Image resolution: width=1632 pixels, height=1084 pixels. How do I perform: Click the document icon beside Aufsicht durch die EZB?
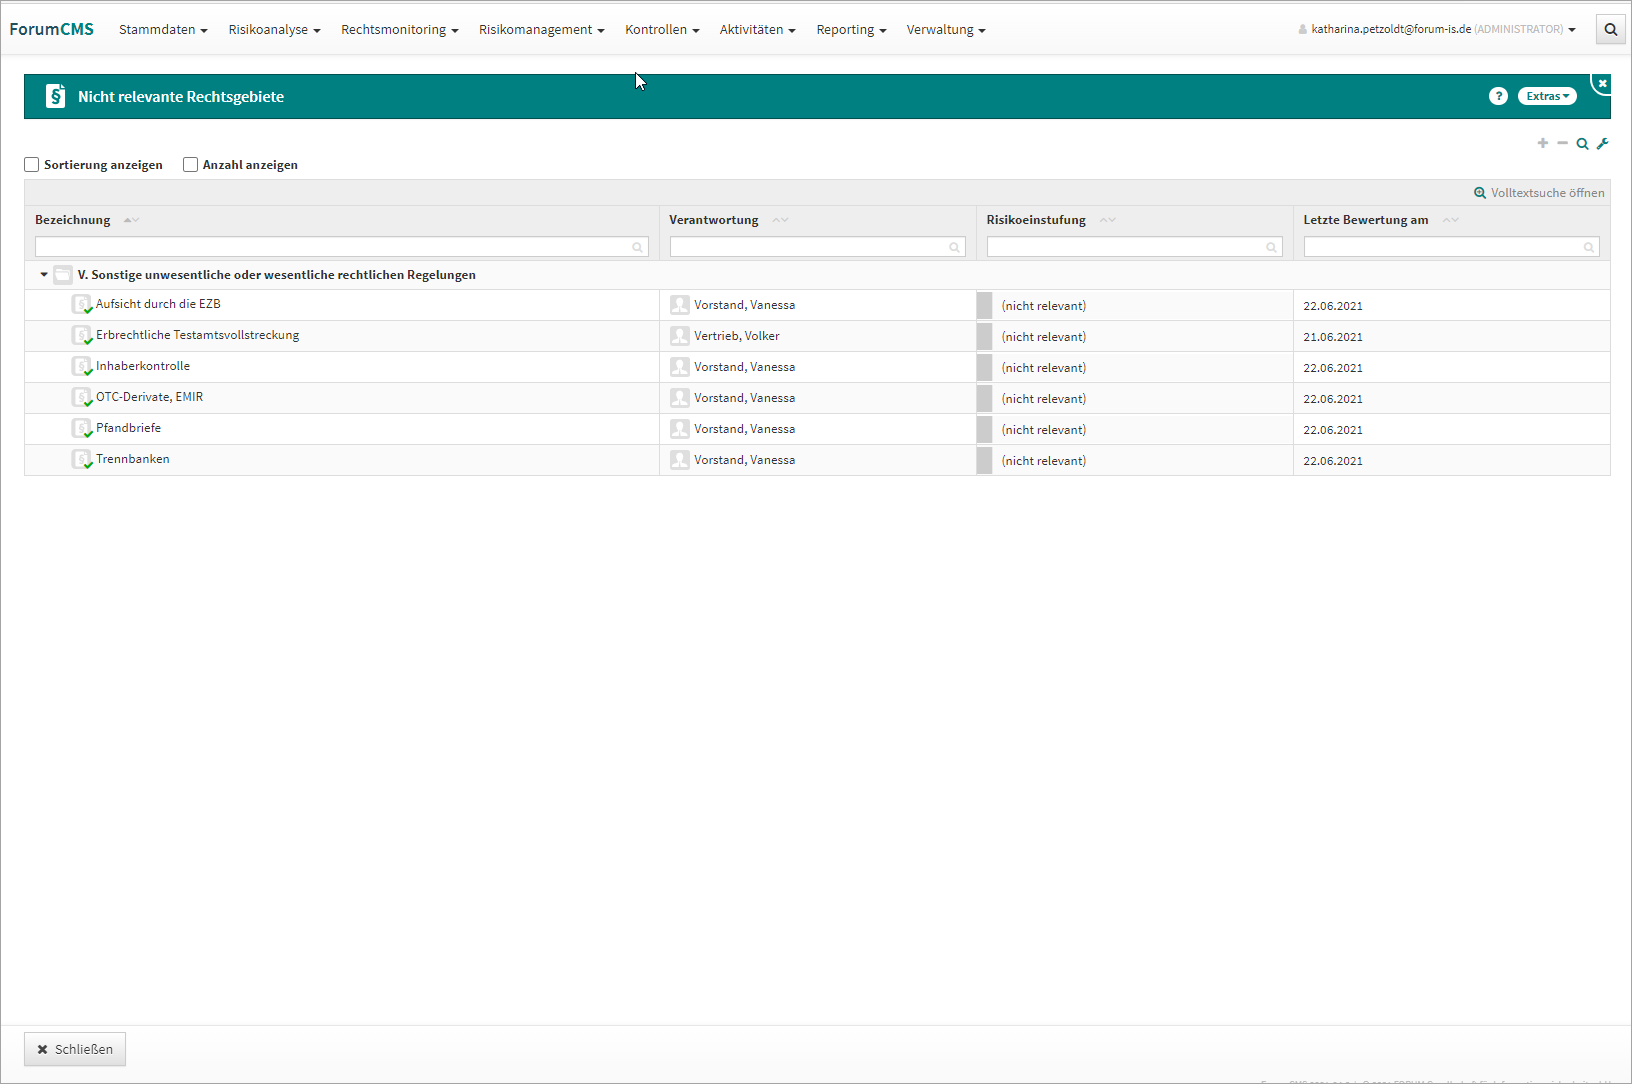pos(81,304)
